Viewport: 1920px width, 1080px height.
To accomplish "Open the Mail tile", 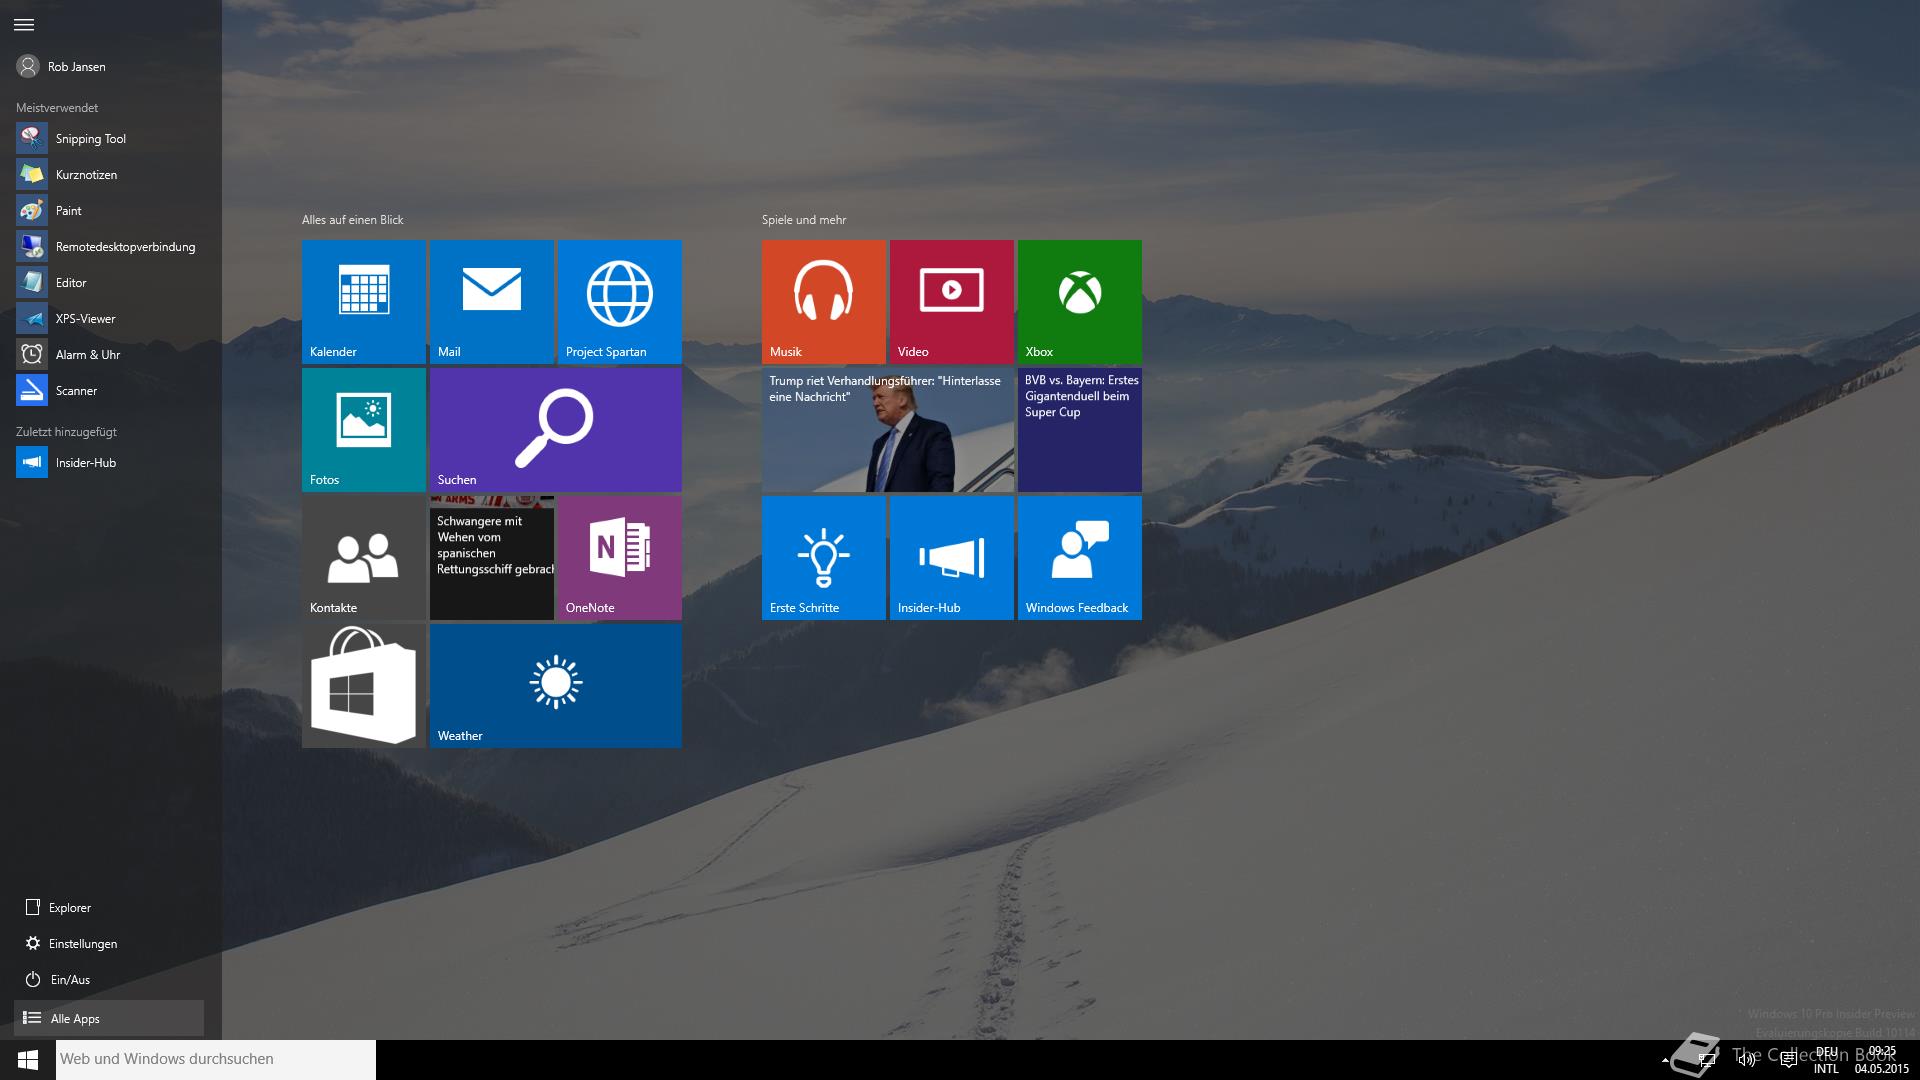I will [491, 301].
